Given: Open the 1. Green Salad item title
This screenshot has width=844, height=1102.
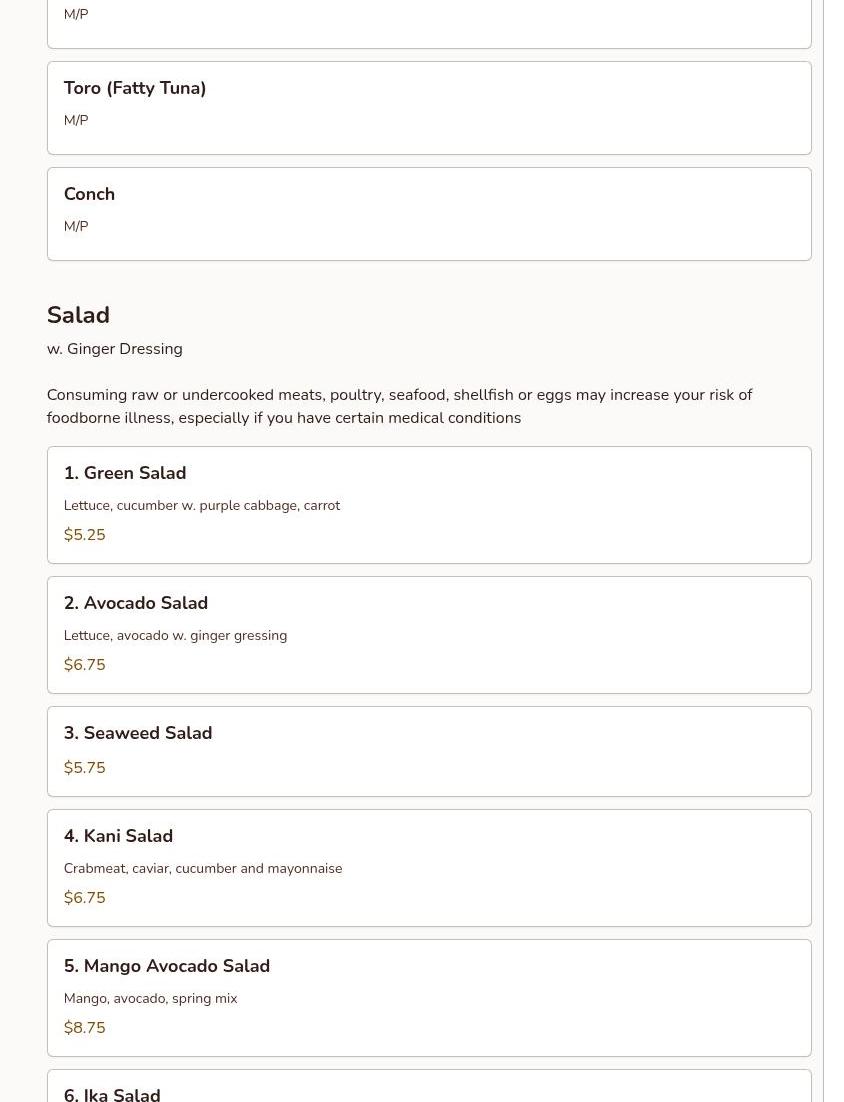Looking at the screenshot, I should (x=125, y=473).
